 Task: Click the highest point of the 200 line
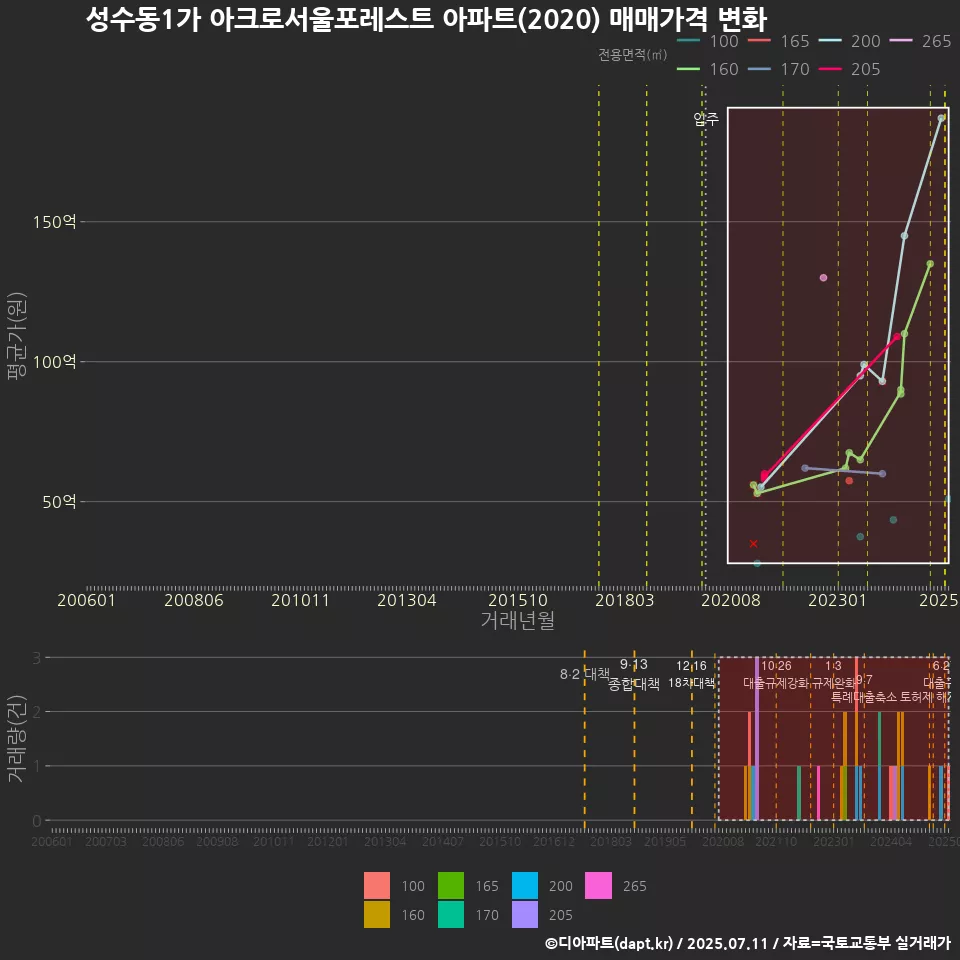click(x=942, y=118)
